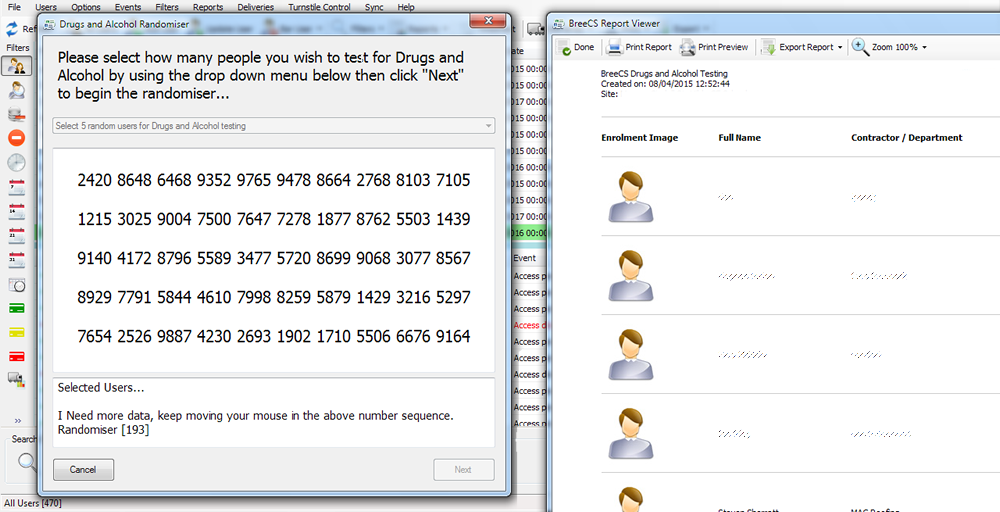Select the All Users filter icon
Screen dimensions: 1000x512
click(16, 66)
